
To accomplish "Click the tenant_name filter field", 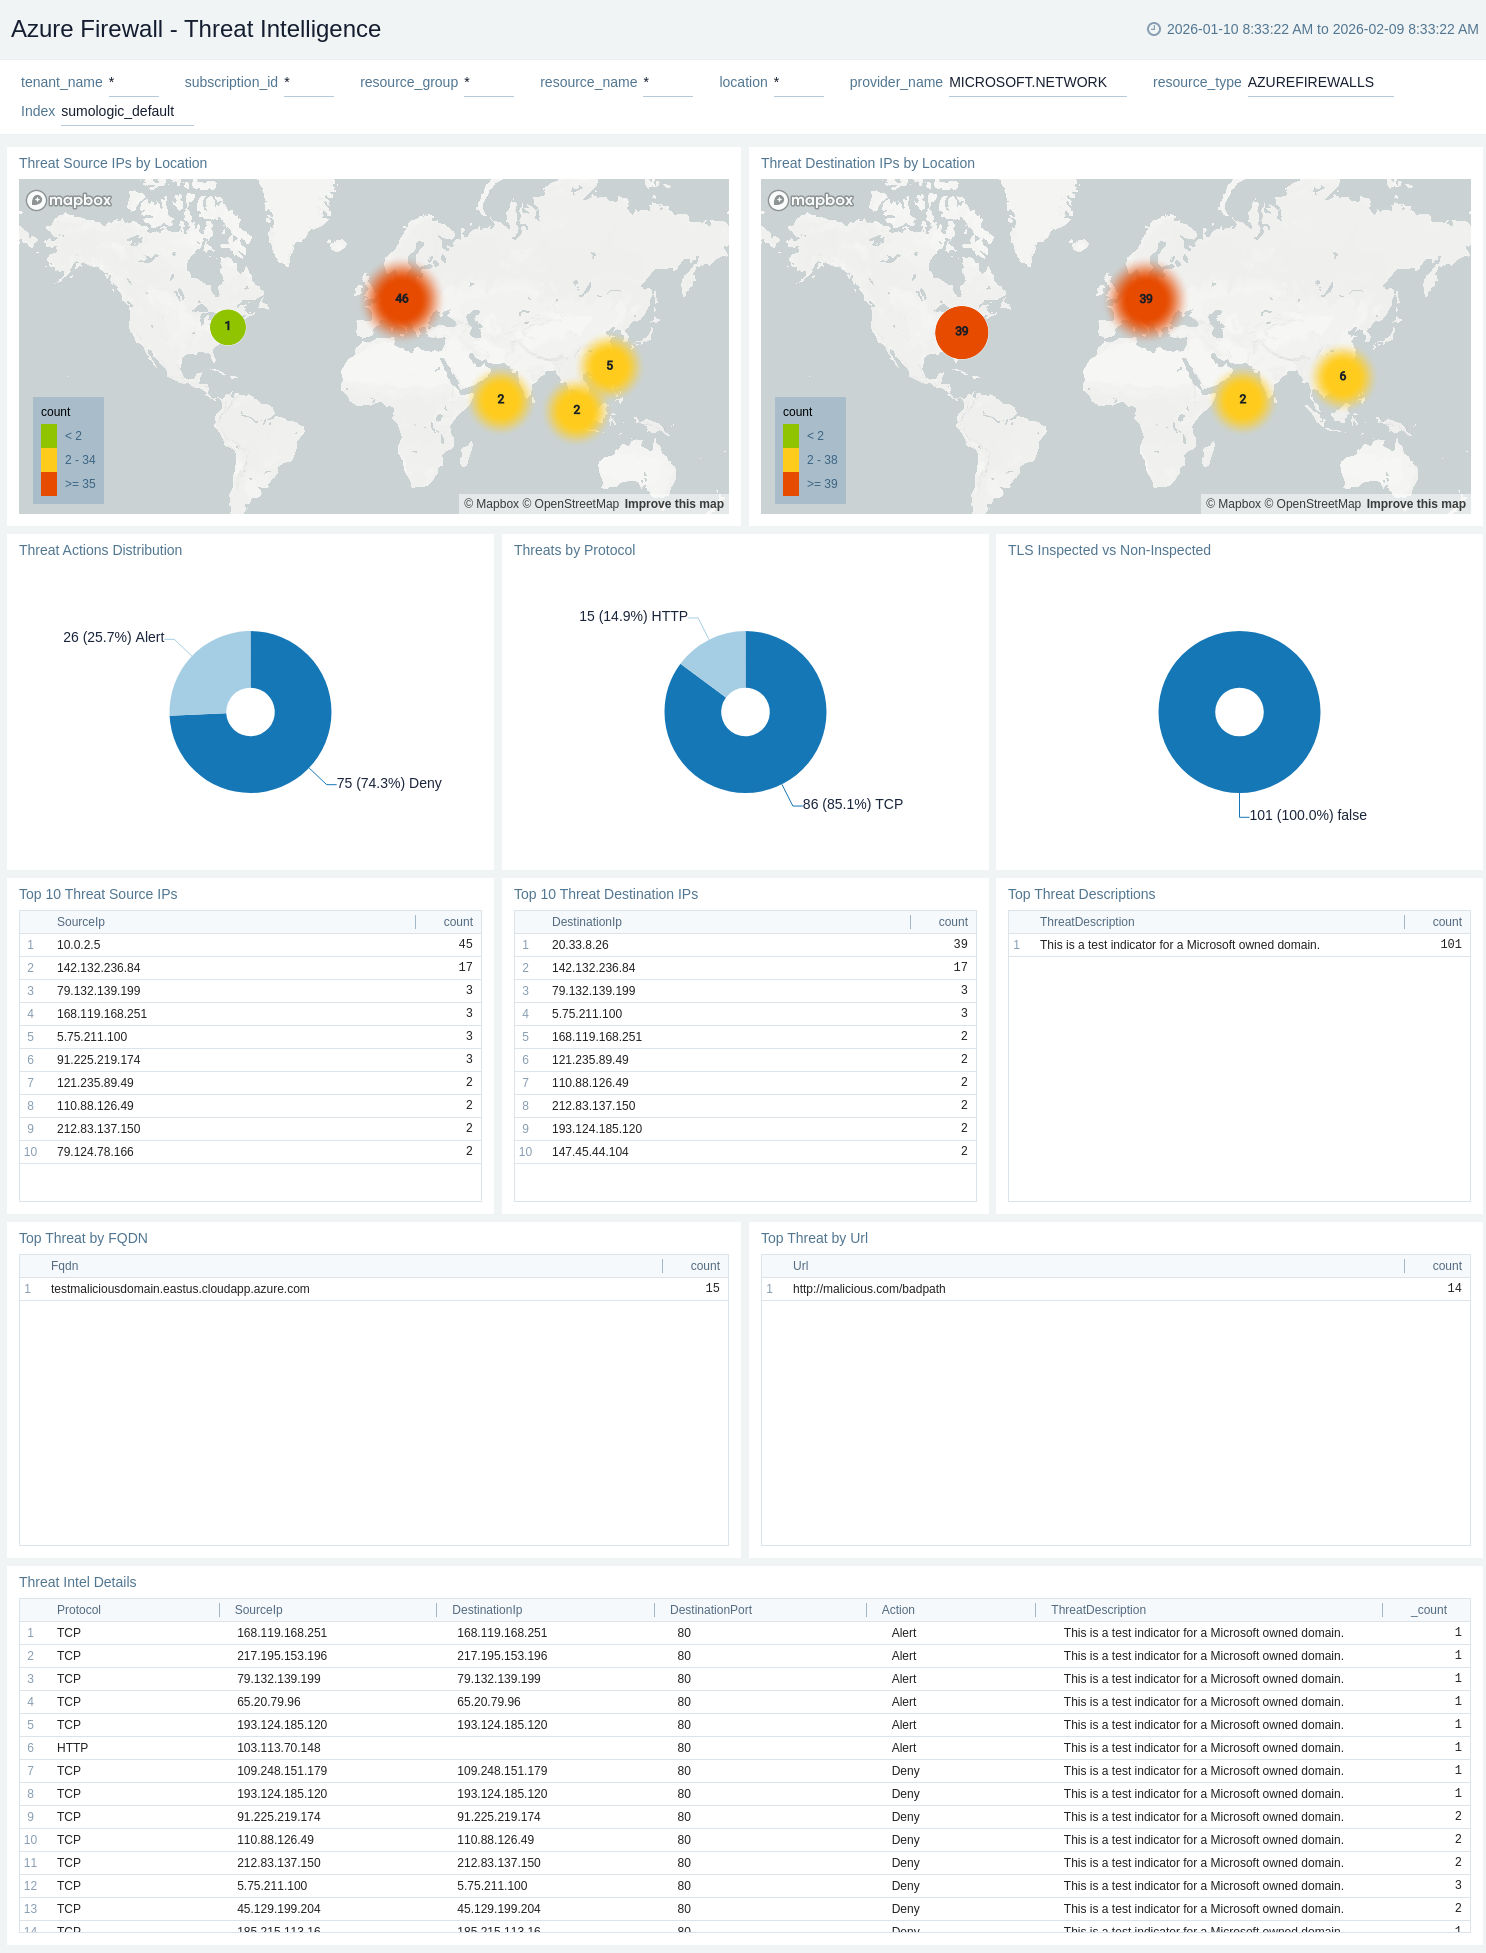I will (132, 83).
